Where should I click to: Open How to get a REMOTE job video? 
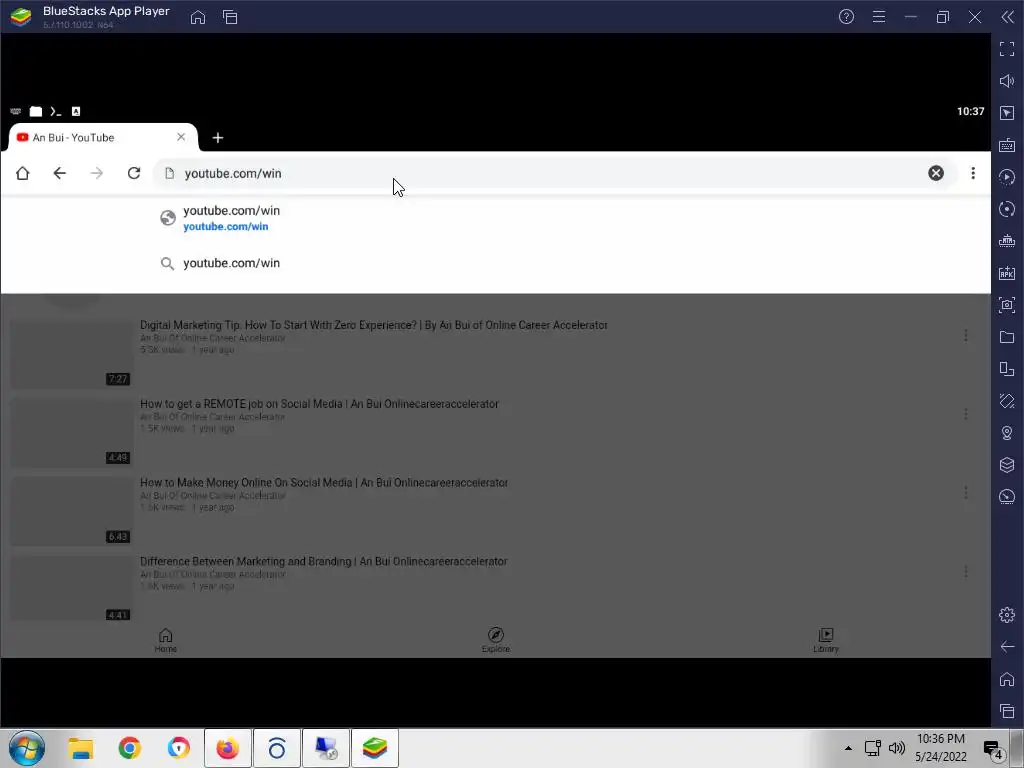[x=319, y=404]
